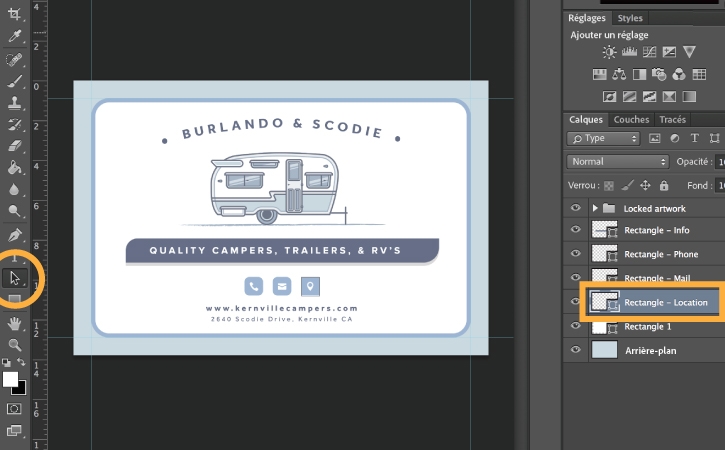Add a Posterize adjustment
The width and height of the screenshot is (725, 450).
[x=629, y=97]
